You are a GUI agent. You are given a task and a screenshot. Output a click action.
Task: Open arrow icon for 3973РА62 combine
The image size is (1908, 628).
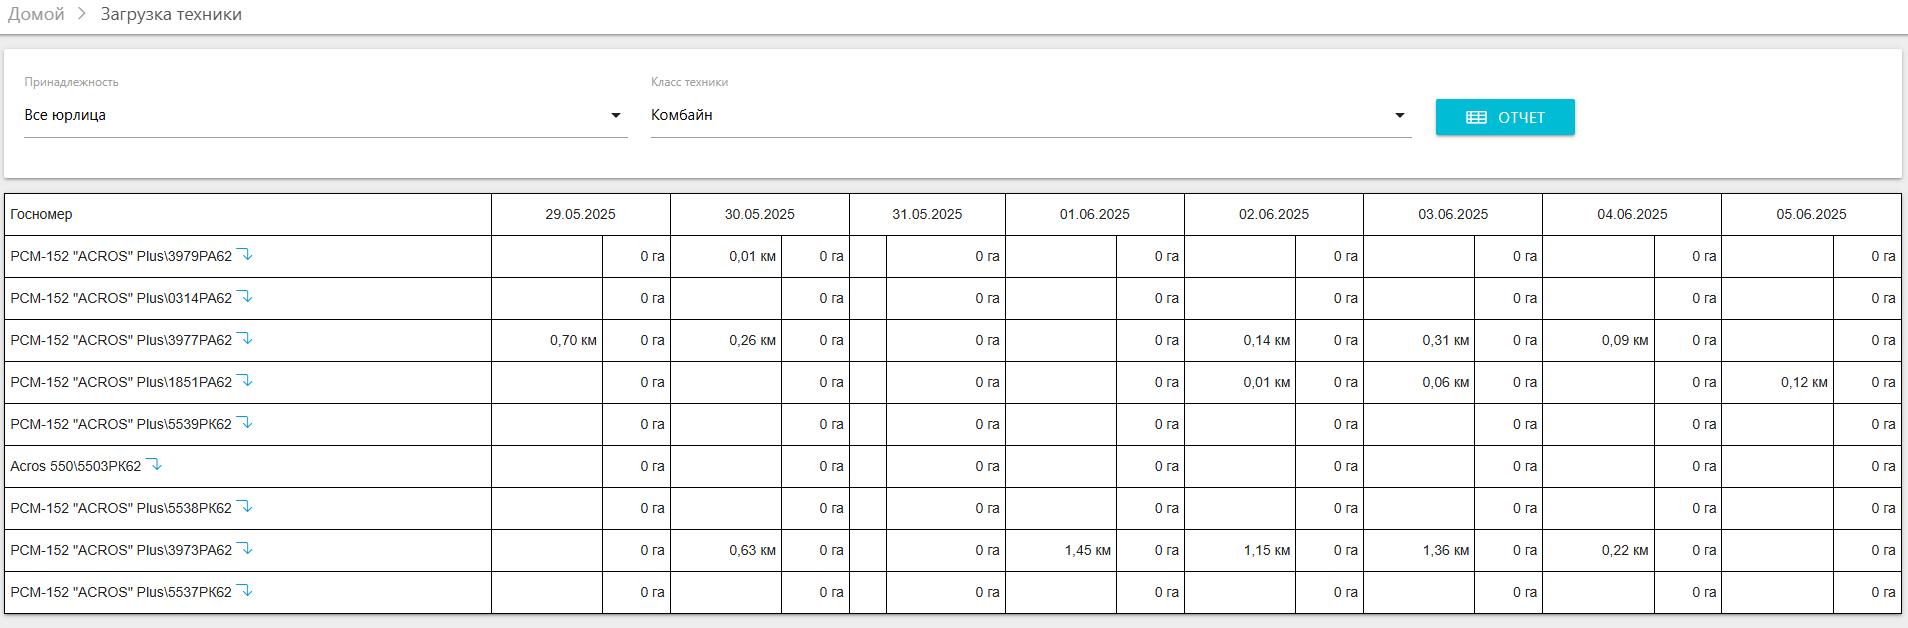point(245,549)
